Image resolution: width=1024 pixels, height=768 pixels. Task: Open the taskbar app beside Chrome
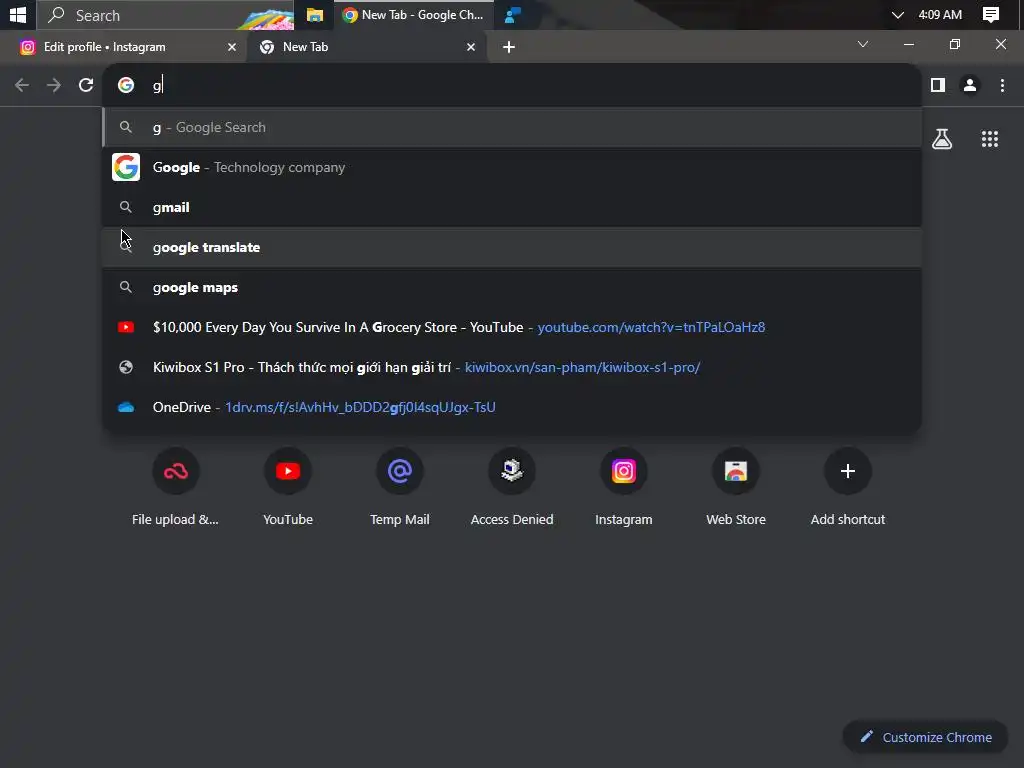513,15
